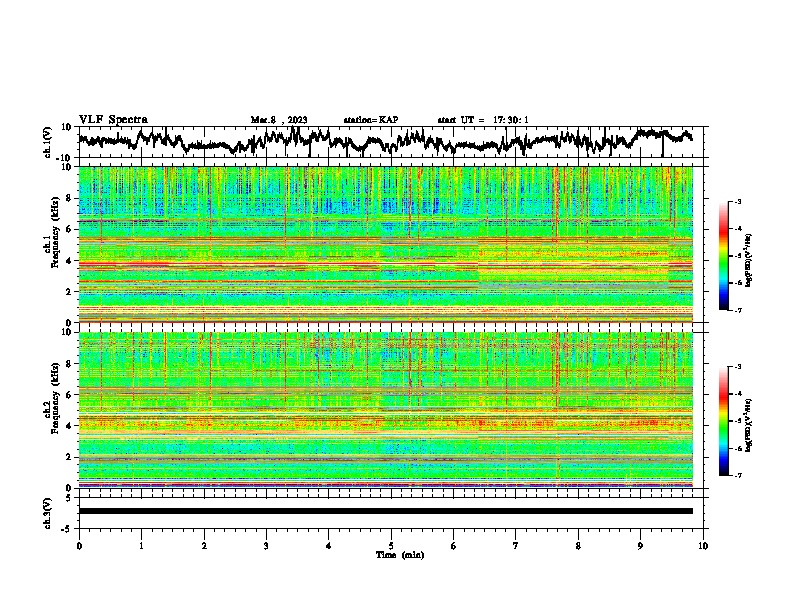
Task: Click time axis tick label '10'
Action: (x=703, y=546)
